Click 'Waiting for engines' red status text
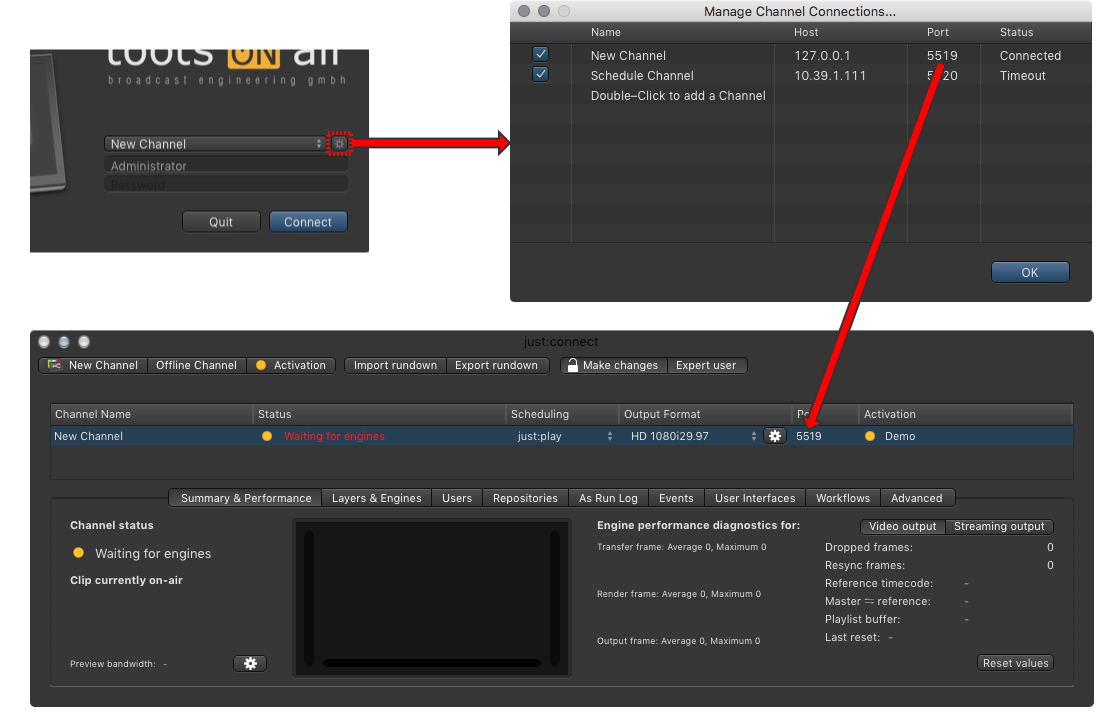This screenshot has height=727, width=1114. [334, 436]
